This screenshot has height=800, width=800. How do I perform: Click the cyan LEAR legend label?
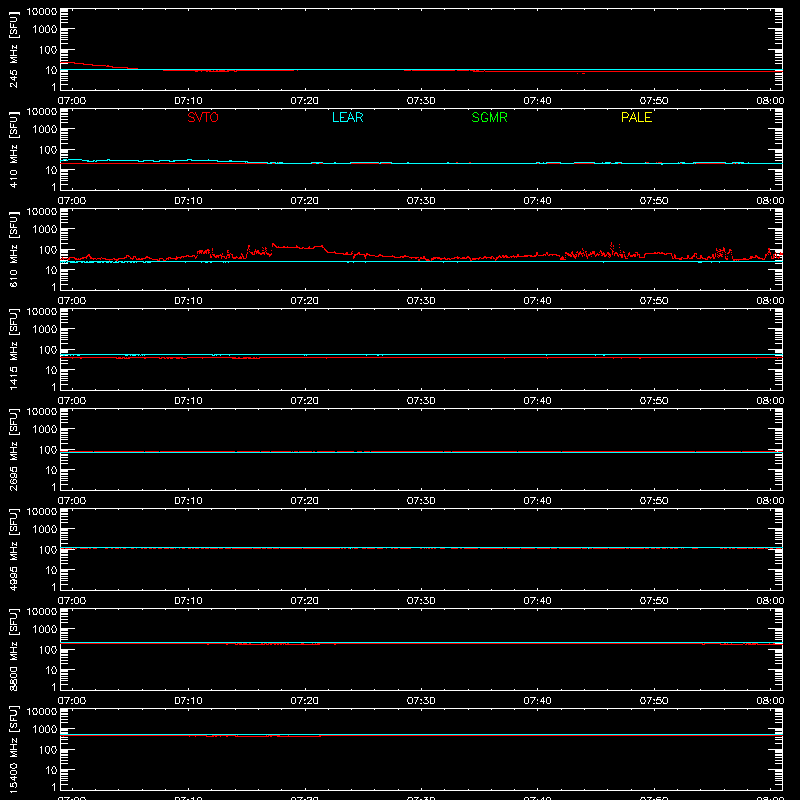pos(347,117)
